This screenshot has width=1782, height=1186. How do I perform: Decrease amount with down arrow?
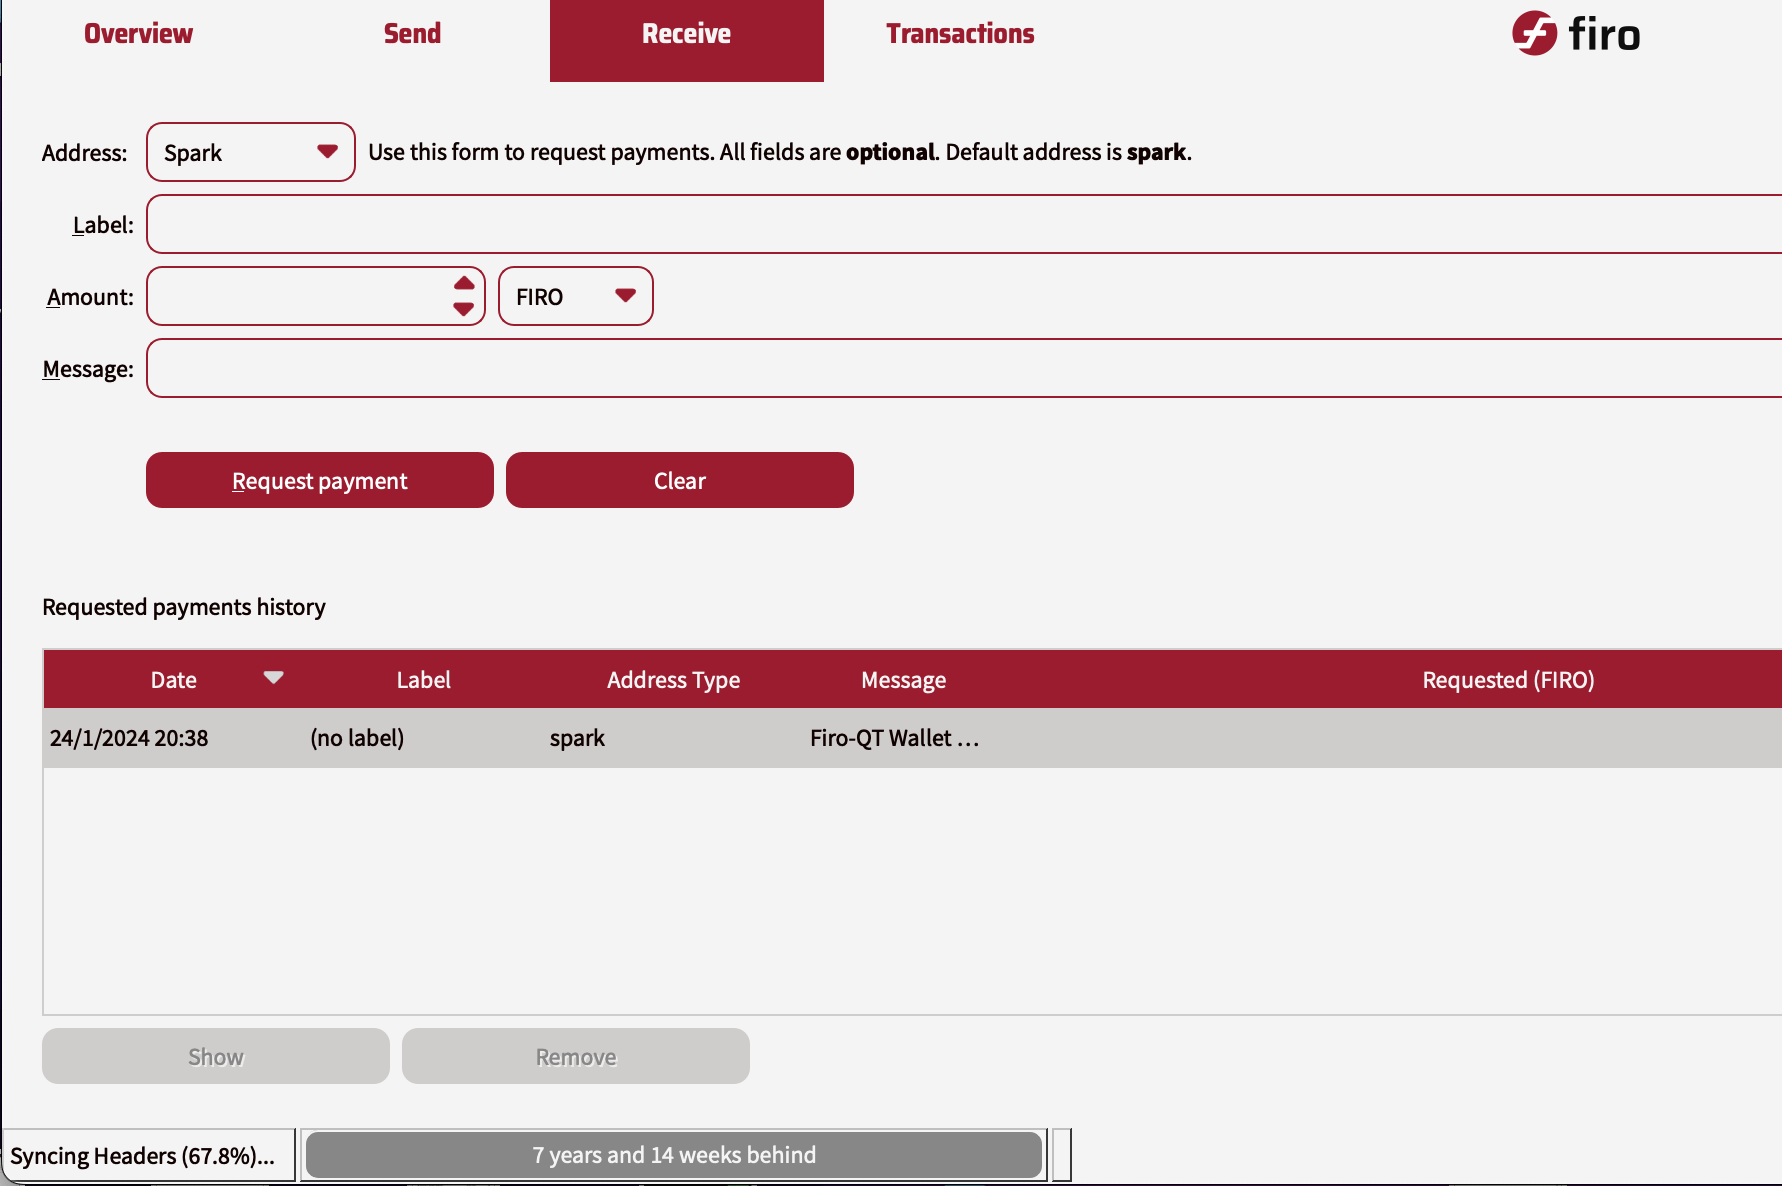(x=464, y=309)
